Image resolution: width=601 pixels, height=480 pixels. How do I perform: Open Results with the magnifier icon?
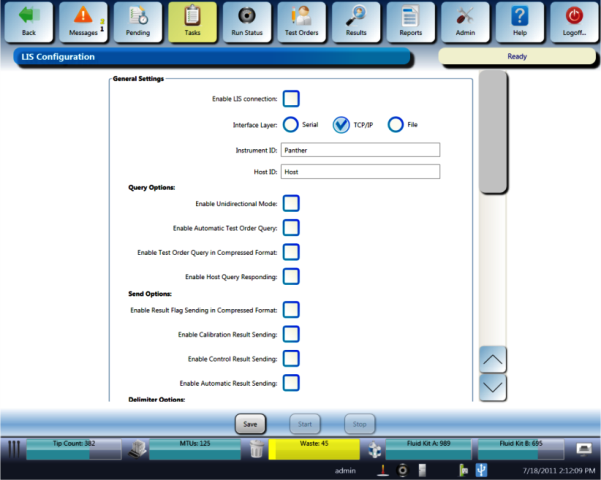point(356,20)
